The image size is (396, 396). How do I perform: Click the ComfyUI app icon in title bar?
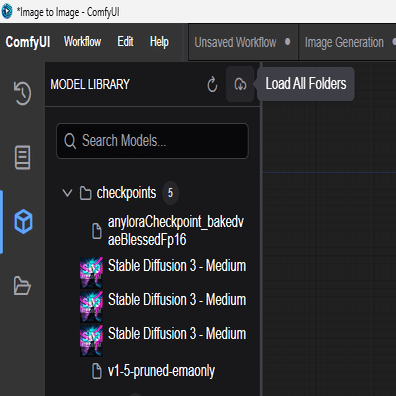click(x=7, y=11)
